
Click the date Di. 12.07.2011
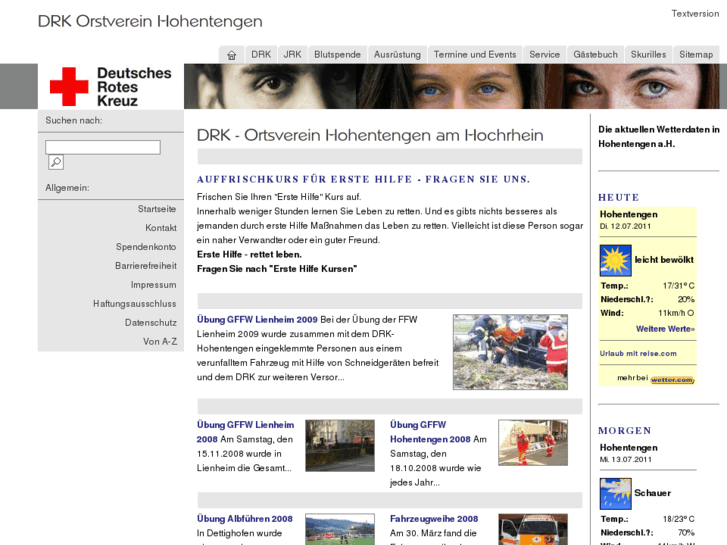pos(625,226)
